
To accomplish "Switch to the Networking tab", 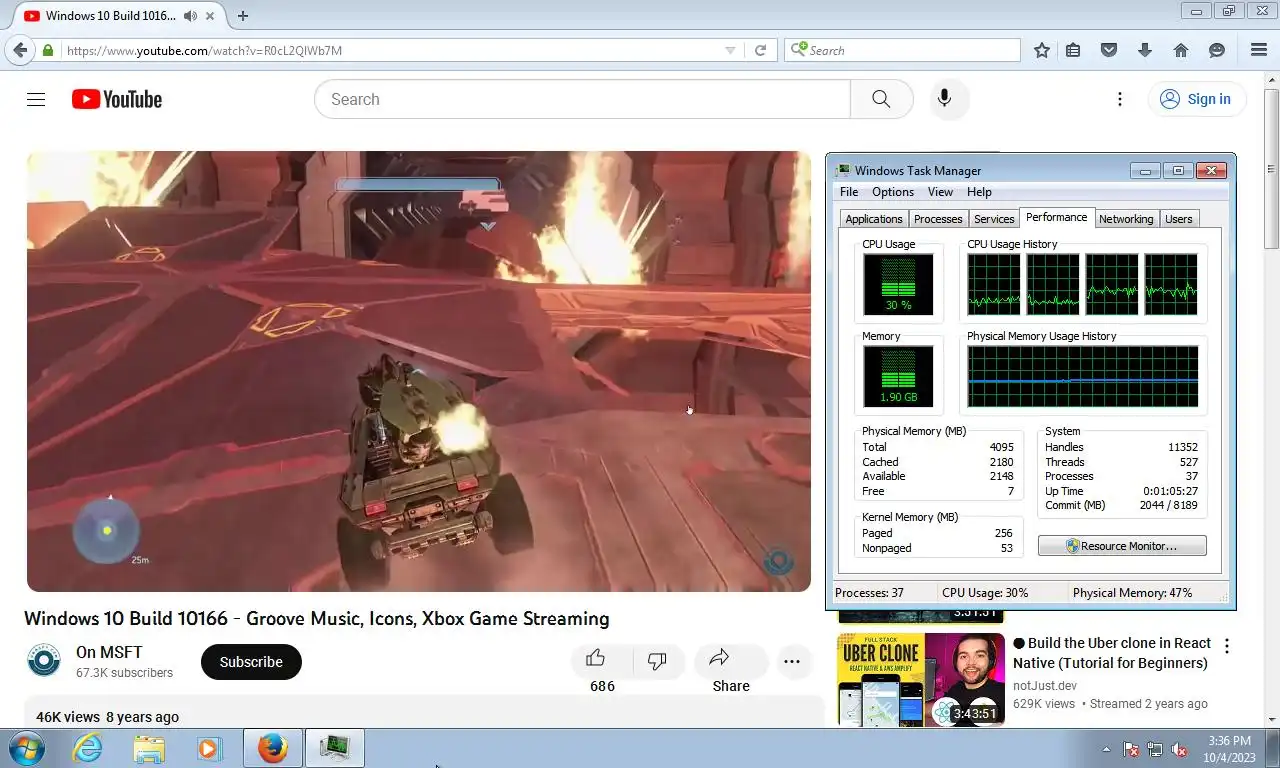I will (1126, 219).
